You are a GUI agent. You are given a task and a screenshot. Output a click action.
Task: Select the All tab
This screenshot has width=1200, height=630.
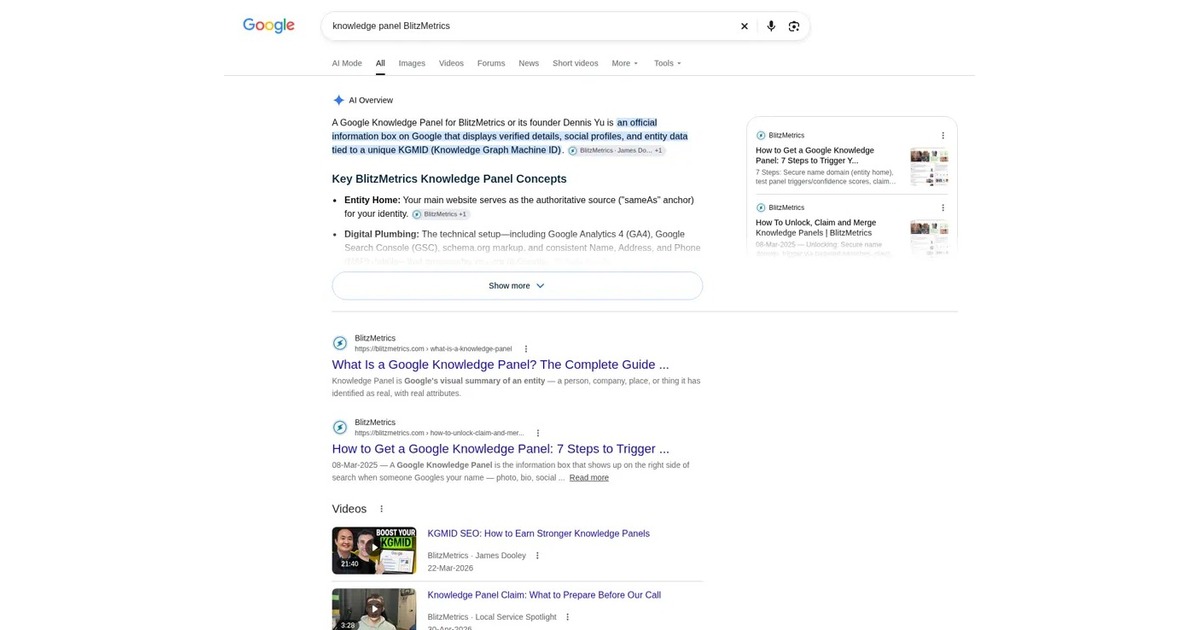coord(380,63)
